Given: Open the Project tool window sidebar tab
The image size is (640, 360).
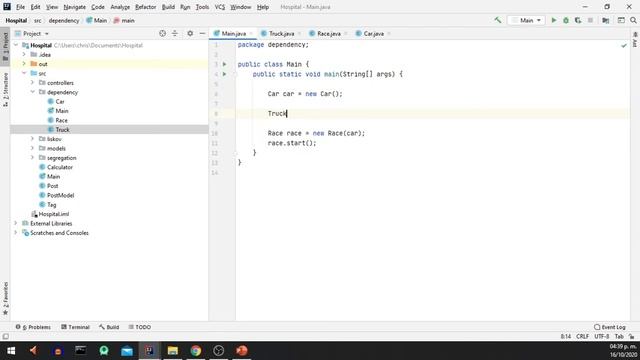Looking at the screenshot, I should tap(5, 46).
